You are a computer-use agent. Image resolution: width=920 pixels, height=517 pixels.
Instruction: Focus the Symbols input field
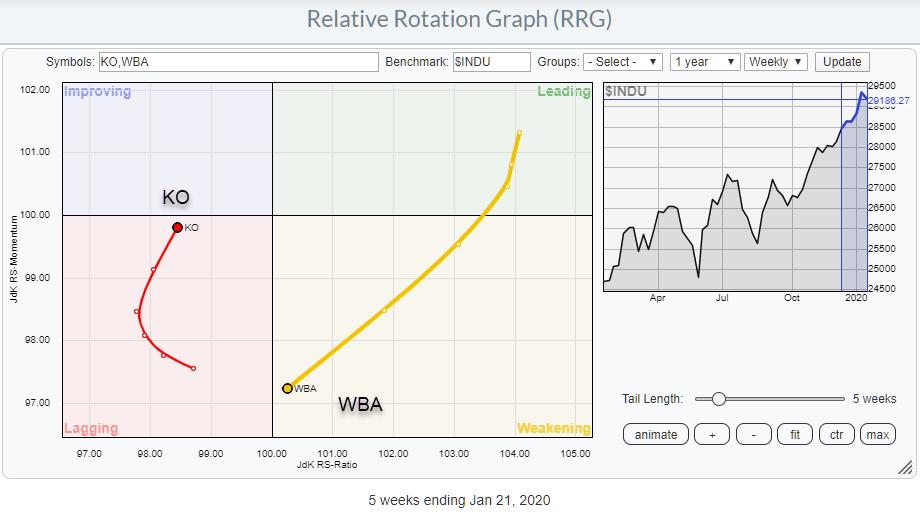pos(238,62)
